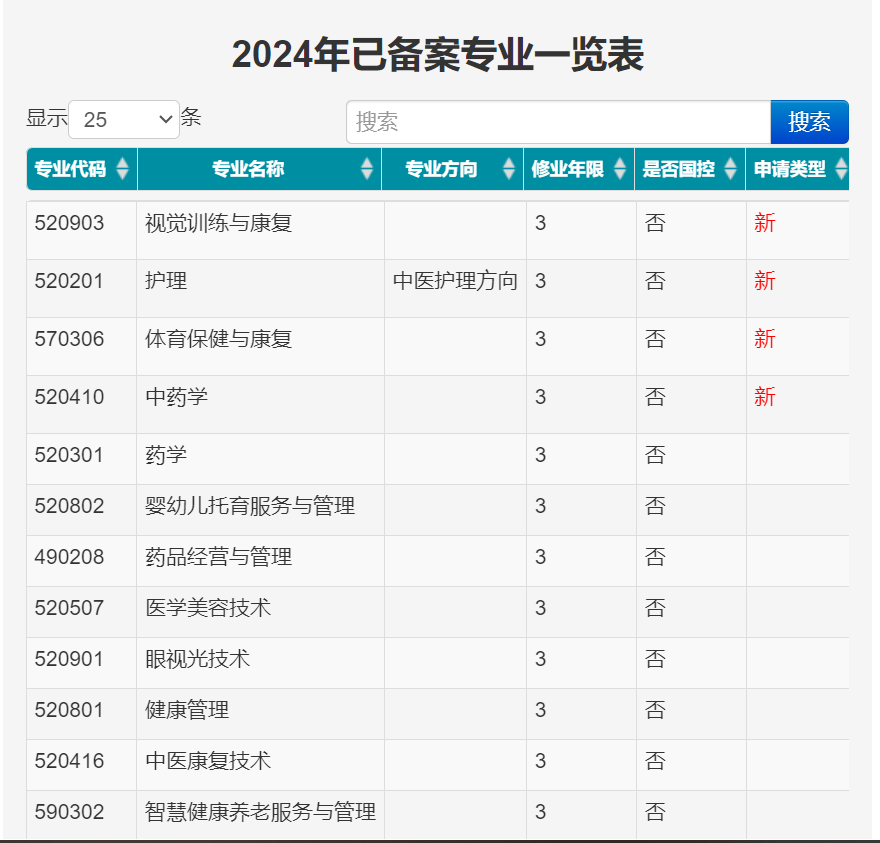Select the 眼视光技术 row
This screenshot has height=843, width=880.
[198, 659]
